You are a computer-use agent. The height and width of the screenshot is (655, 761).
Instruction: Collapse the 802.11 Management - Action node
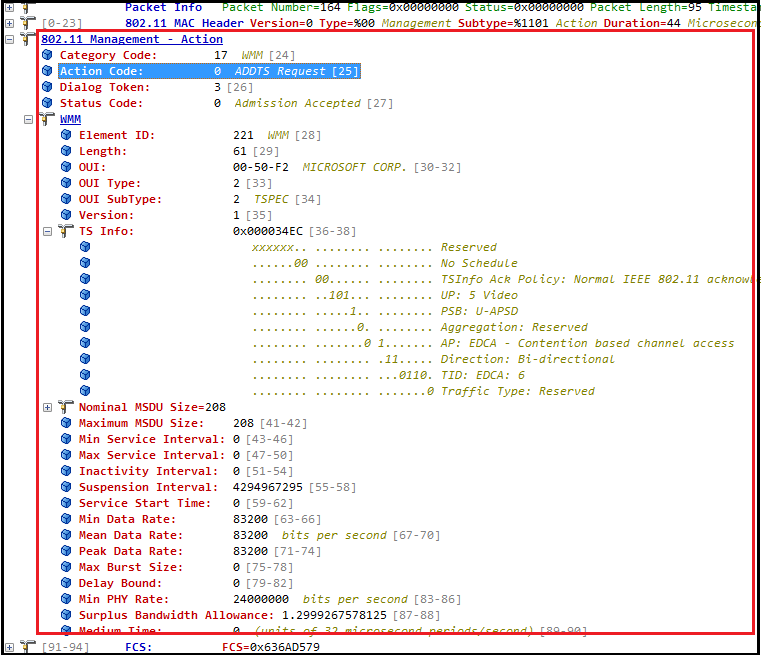click(x=10, y=39)
